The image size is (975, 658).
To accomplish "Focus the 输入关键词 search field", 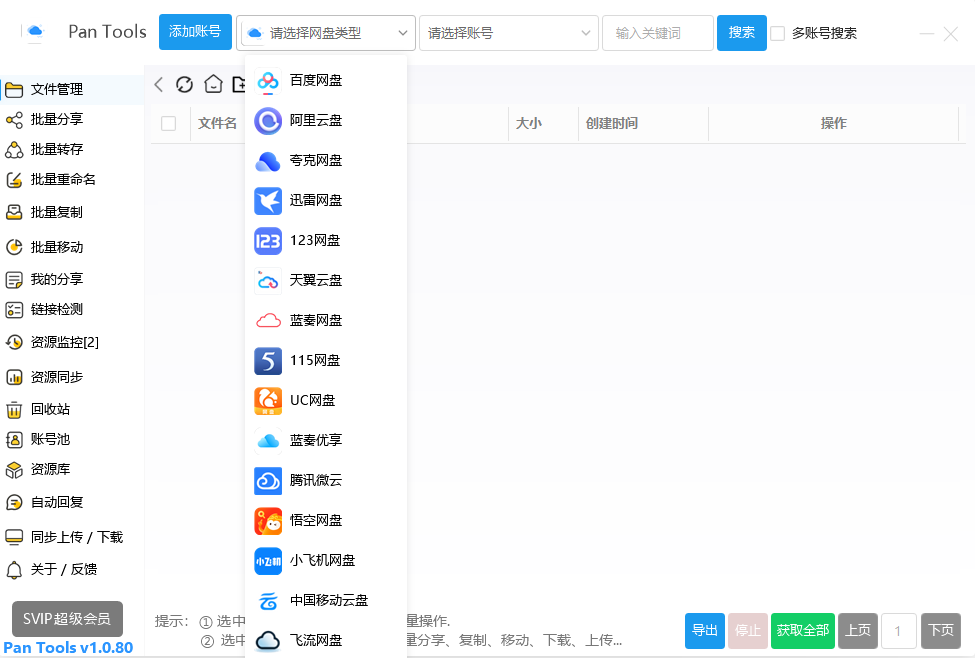I will 657,33.
